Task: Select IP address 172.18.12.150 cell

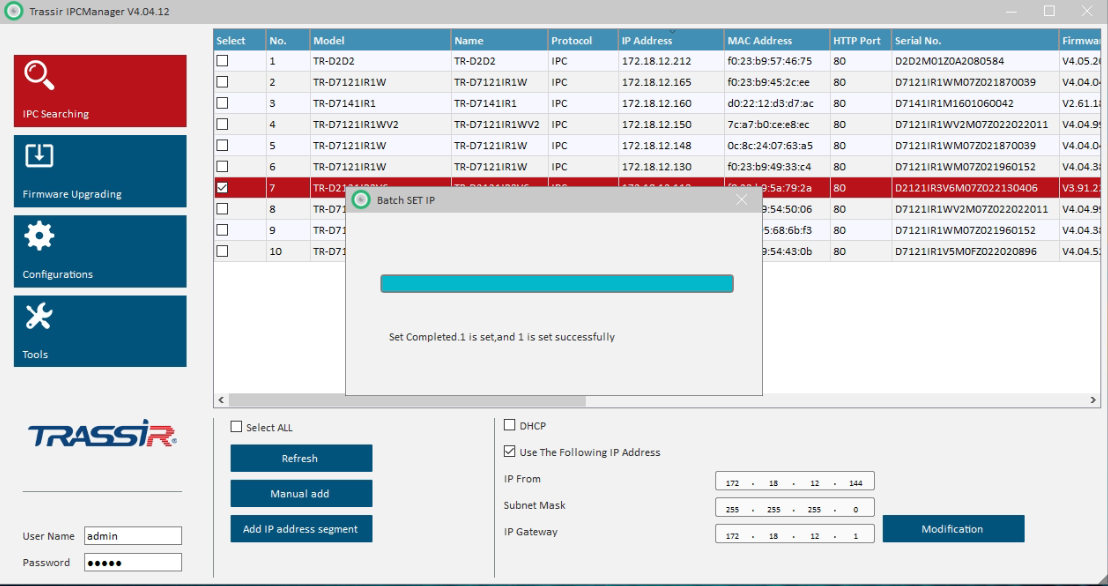Action: pos(671,124)
